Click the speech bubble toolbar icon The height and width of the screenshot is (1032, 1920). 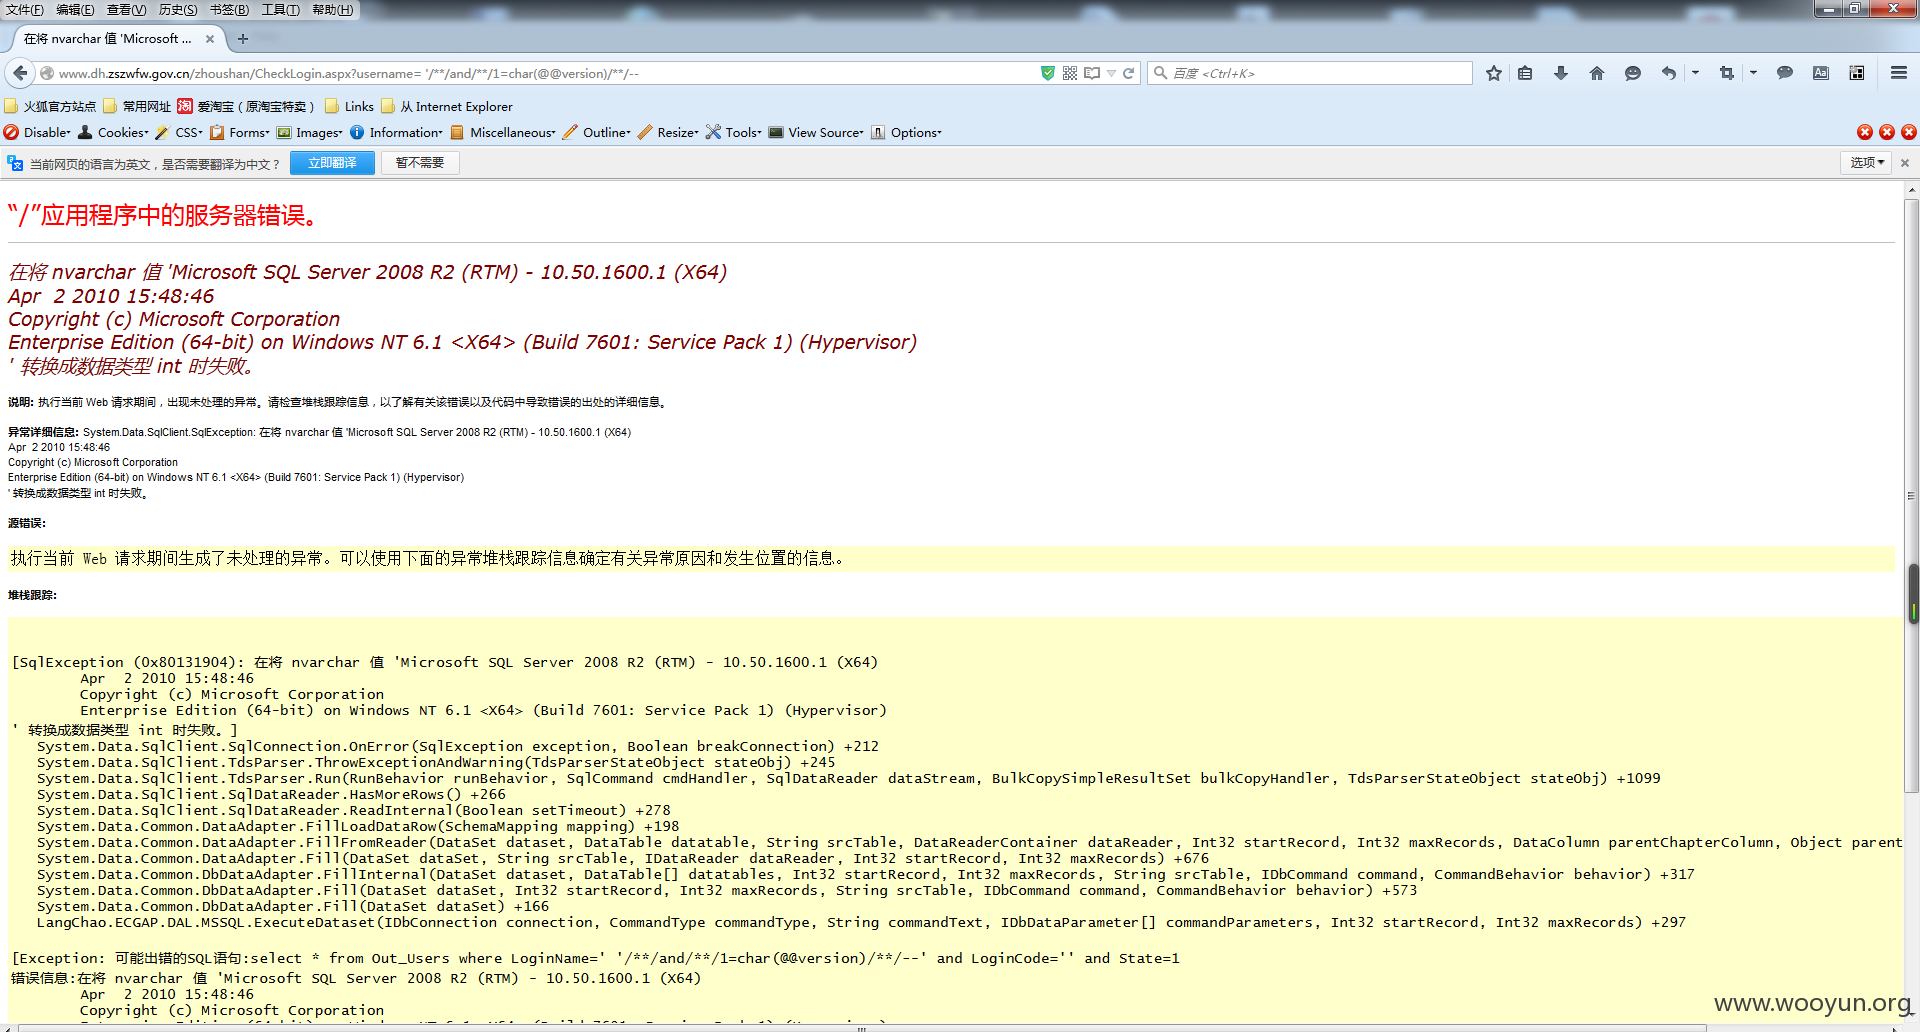pyautogui.click(x=1785, y=73)
